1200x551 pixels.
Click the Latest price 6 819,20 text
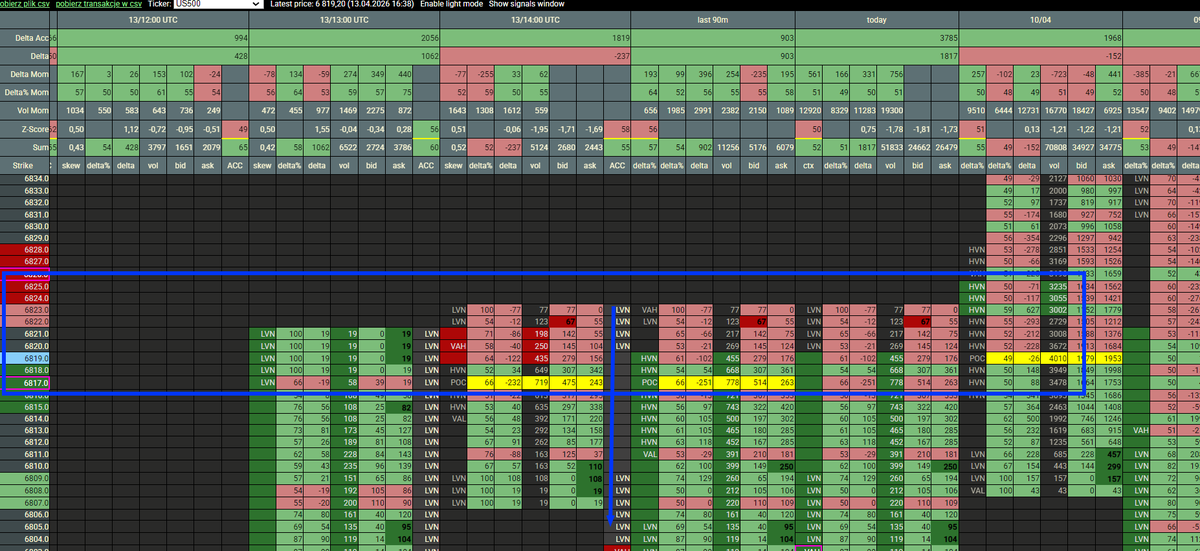click(341, 4)
